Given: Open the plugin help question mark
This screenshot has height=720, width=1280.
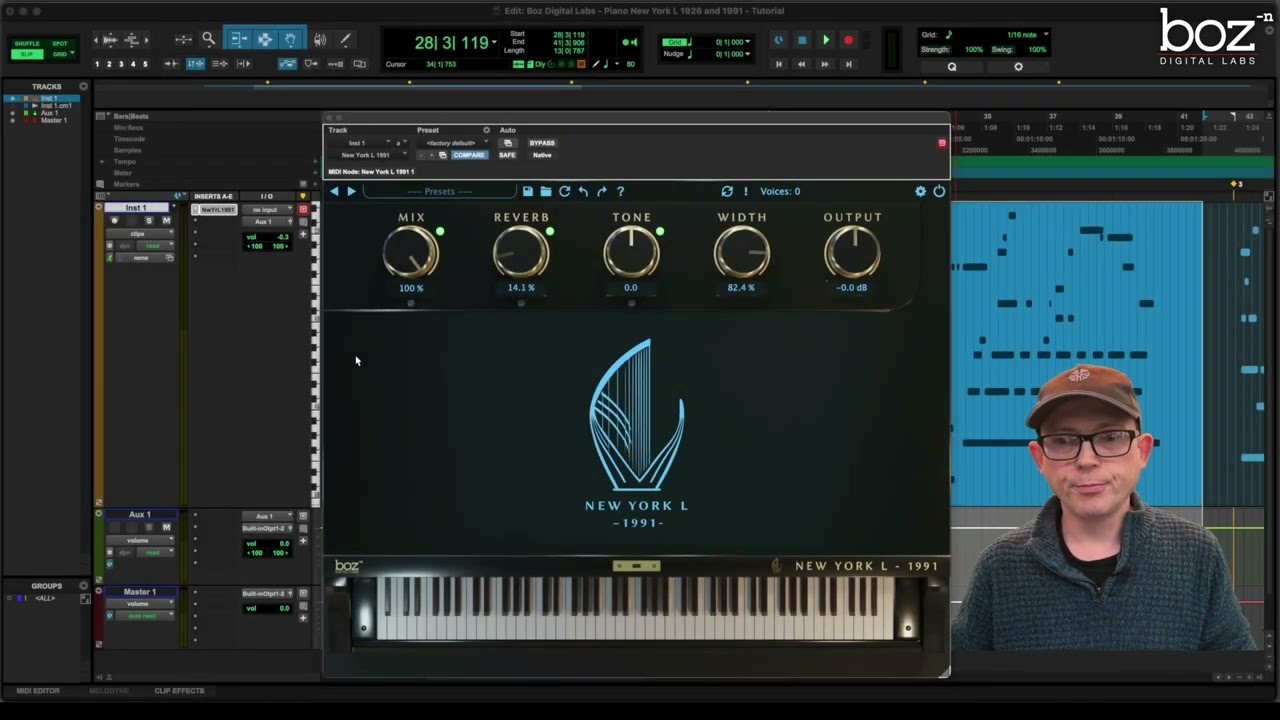Looking at the screenshot, I should 620,191.
